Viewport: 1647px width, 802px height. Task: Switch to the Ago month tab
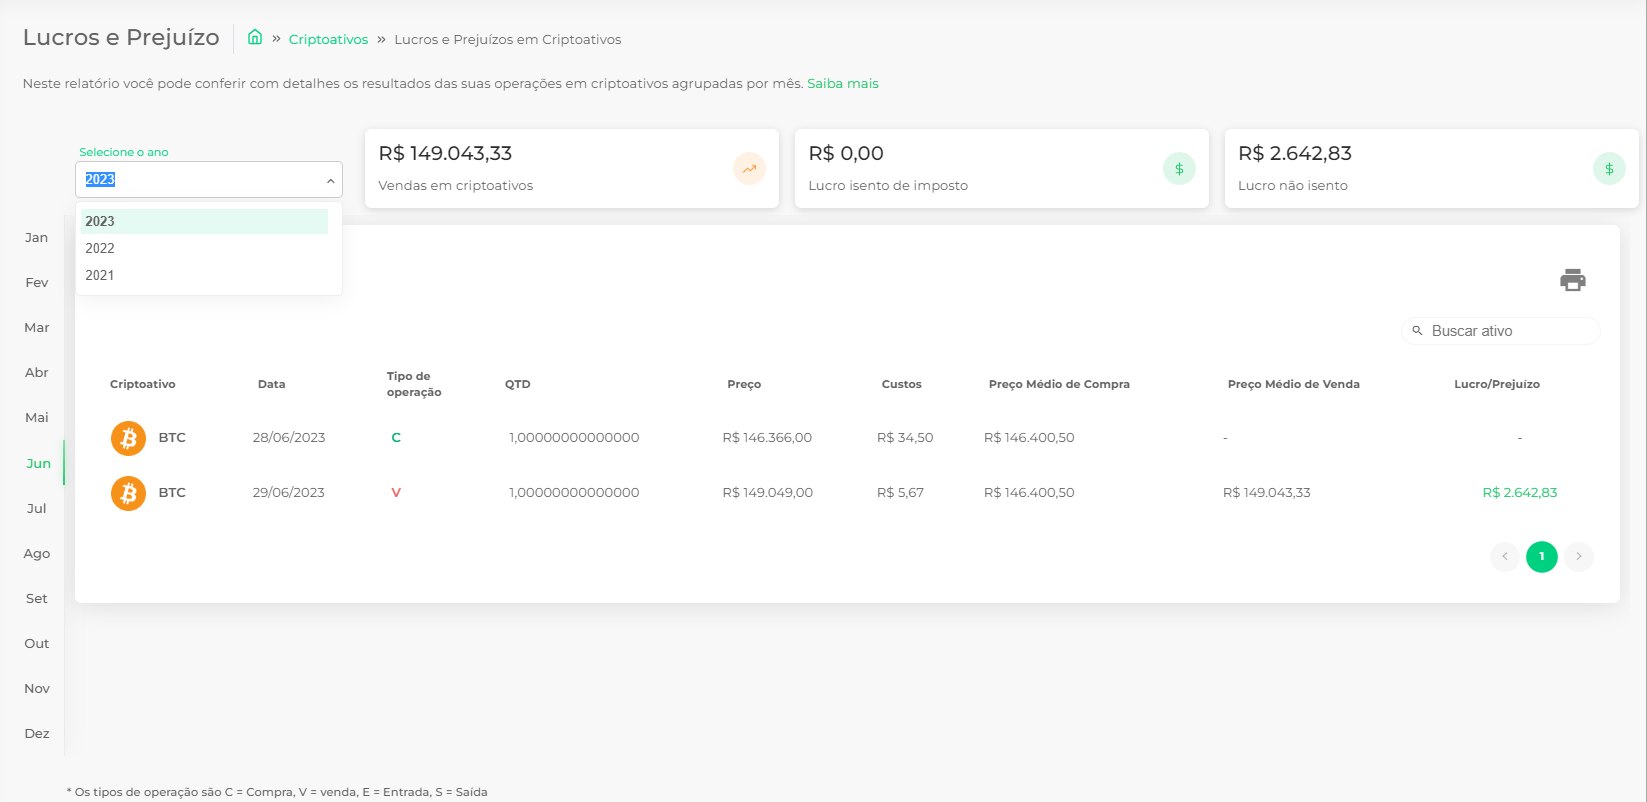pyautogui.click(x=37, y=554)
